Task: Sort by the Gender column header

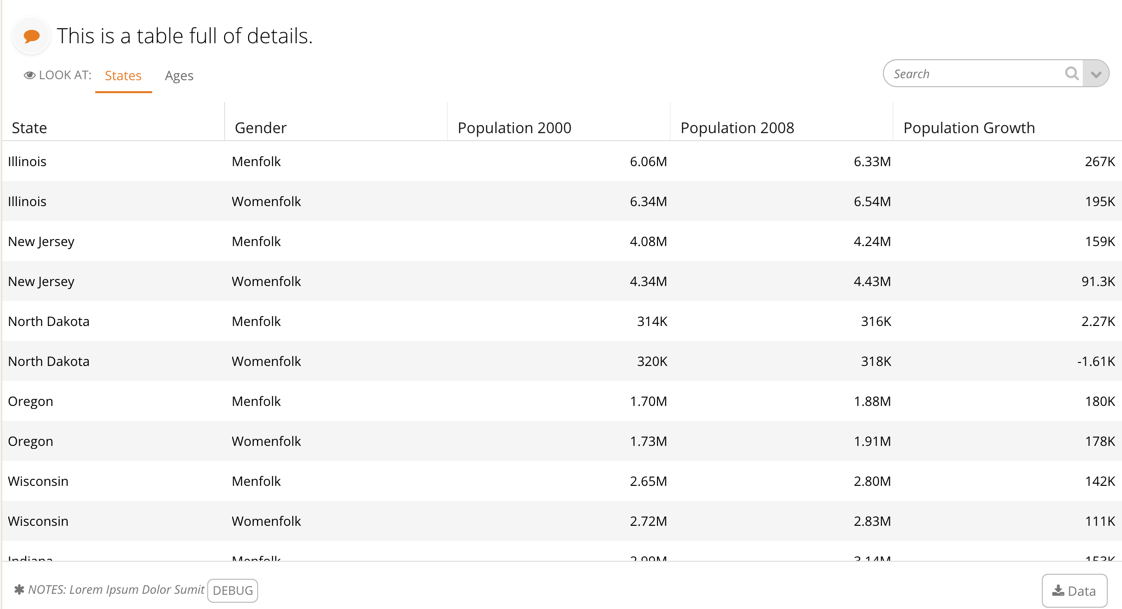Action: tap(260, 127)
